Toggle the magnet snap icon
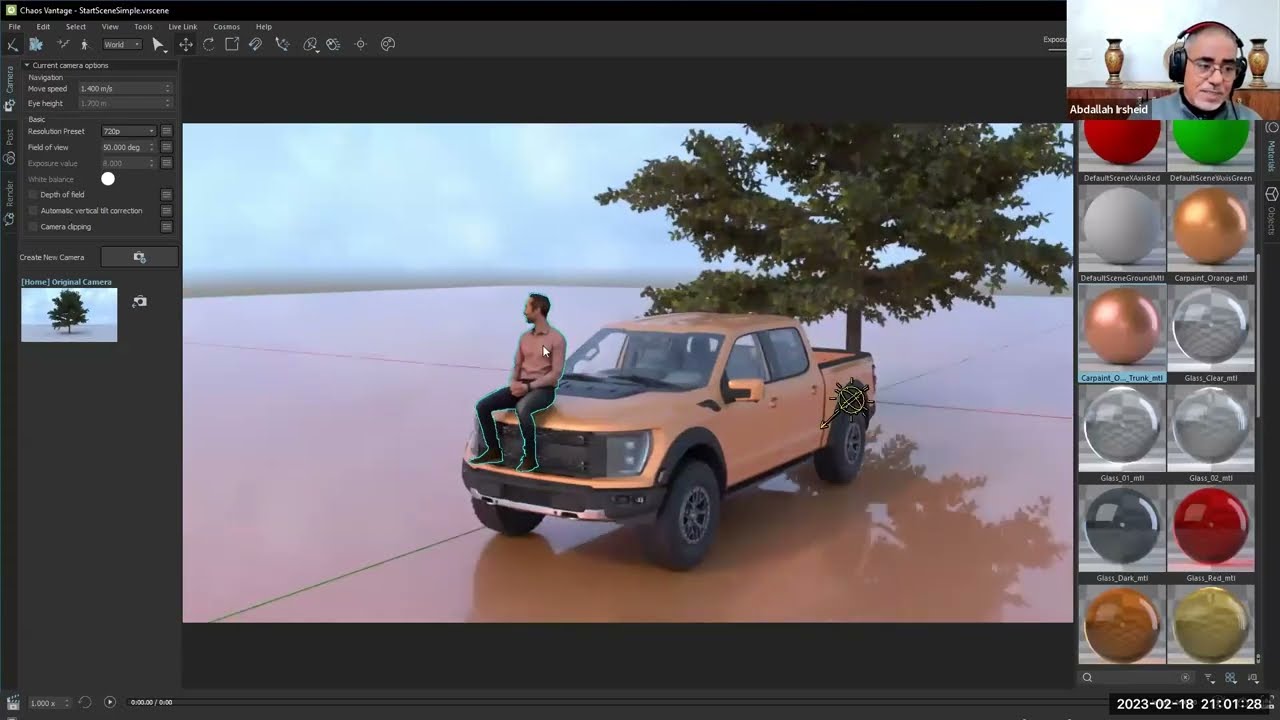Screen dimensions: 1280x720 coord(255,44)
